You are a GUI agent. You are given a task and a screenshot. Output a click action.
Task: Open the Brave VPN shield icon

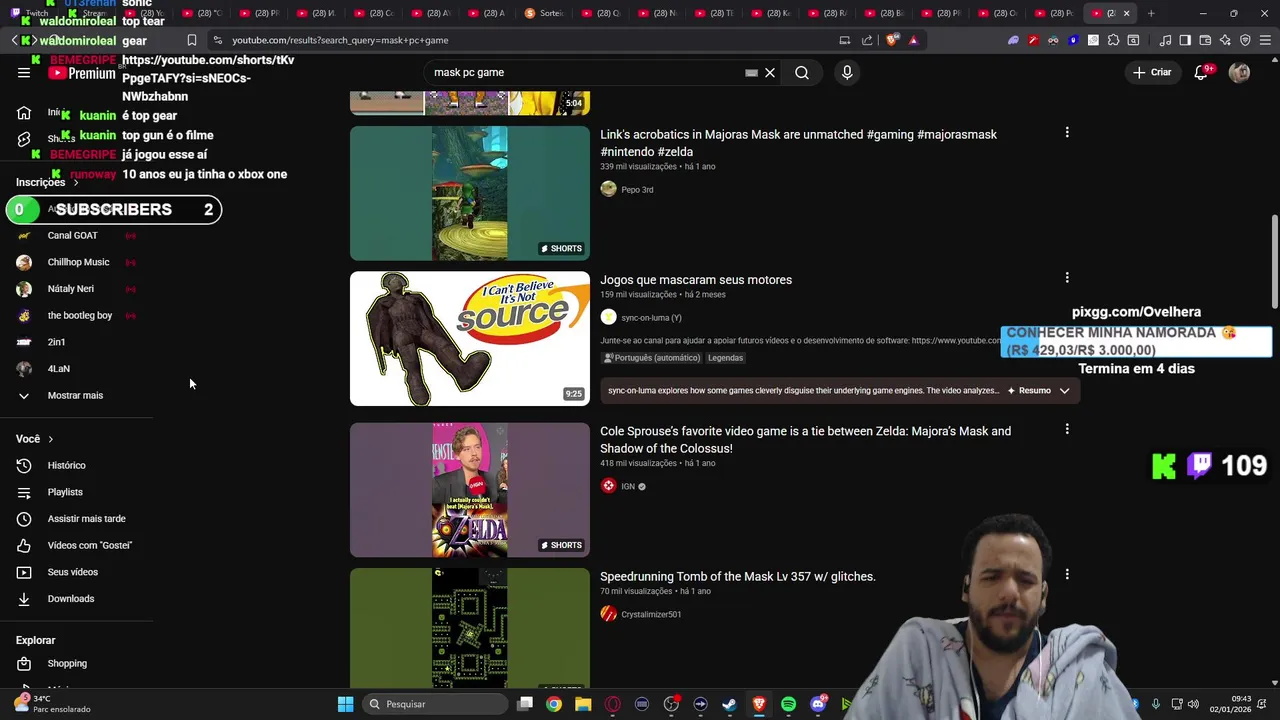click(1245, 40)
